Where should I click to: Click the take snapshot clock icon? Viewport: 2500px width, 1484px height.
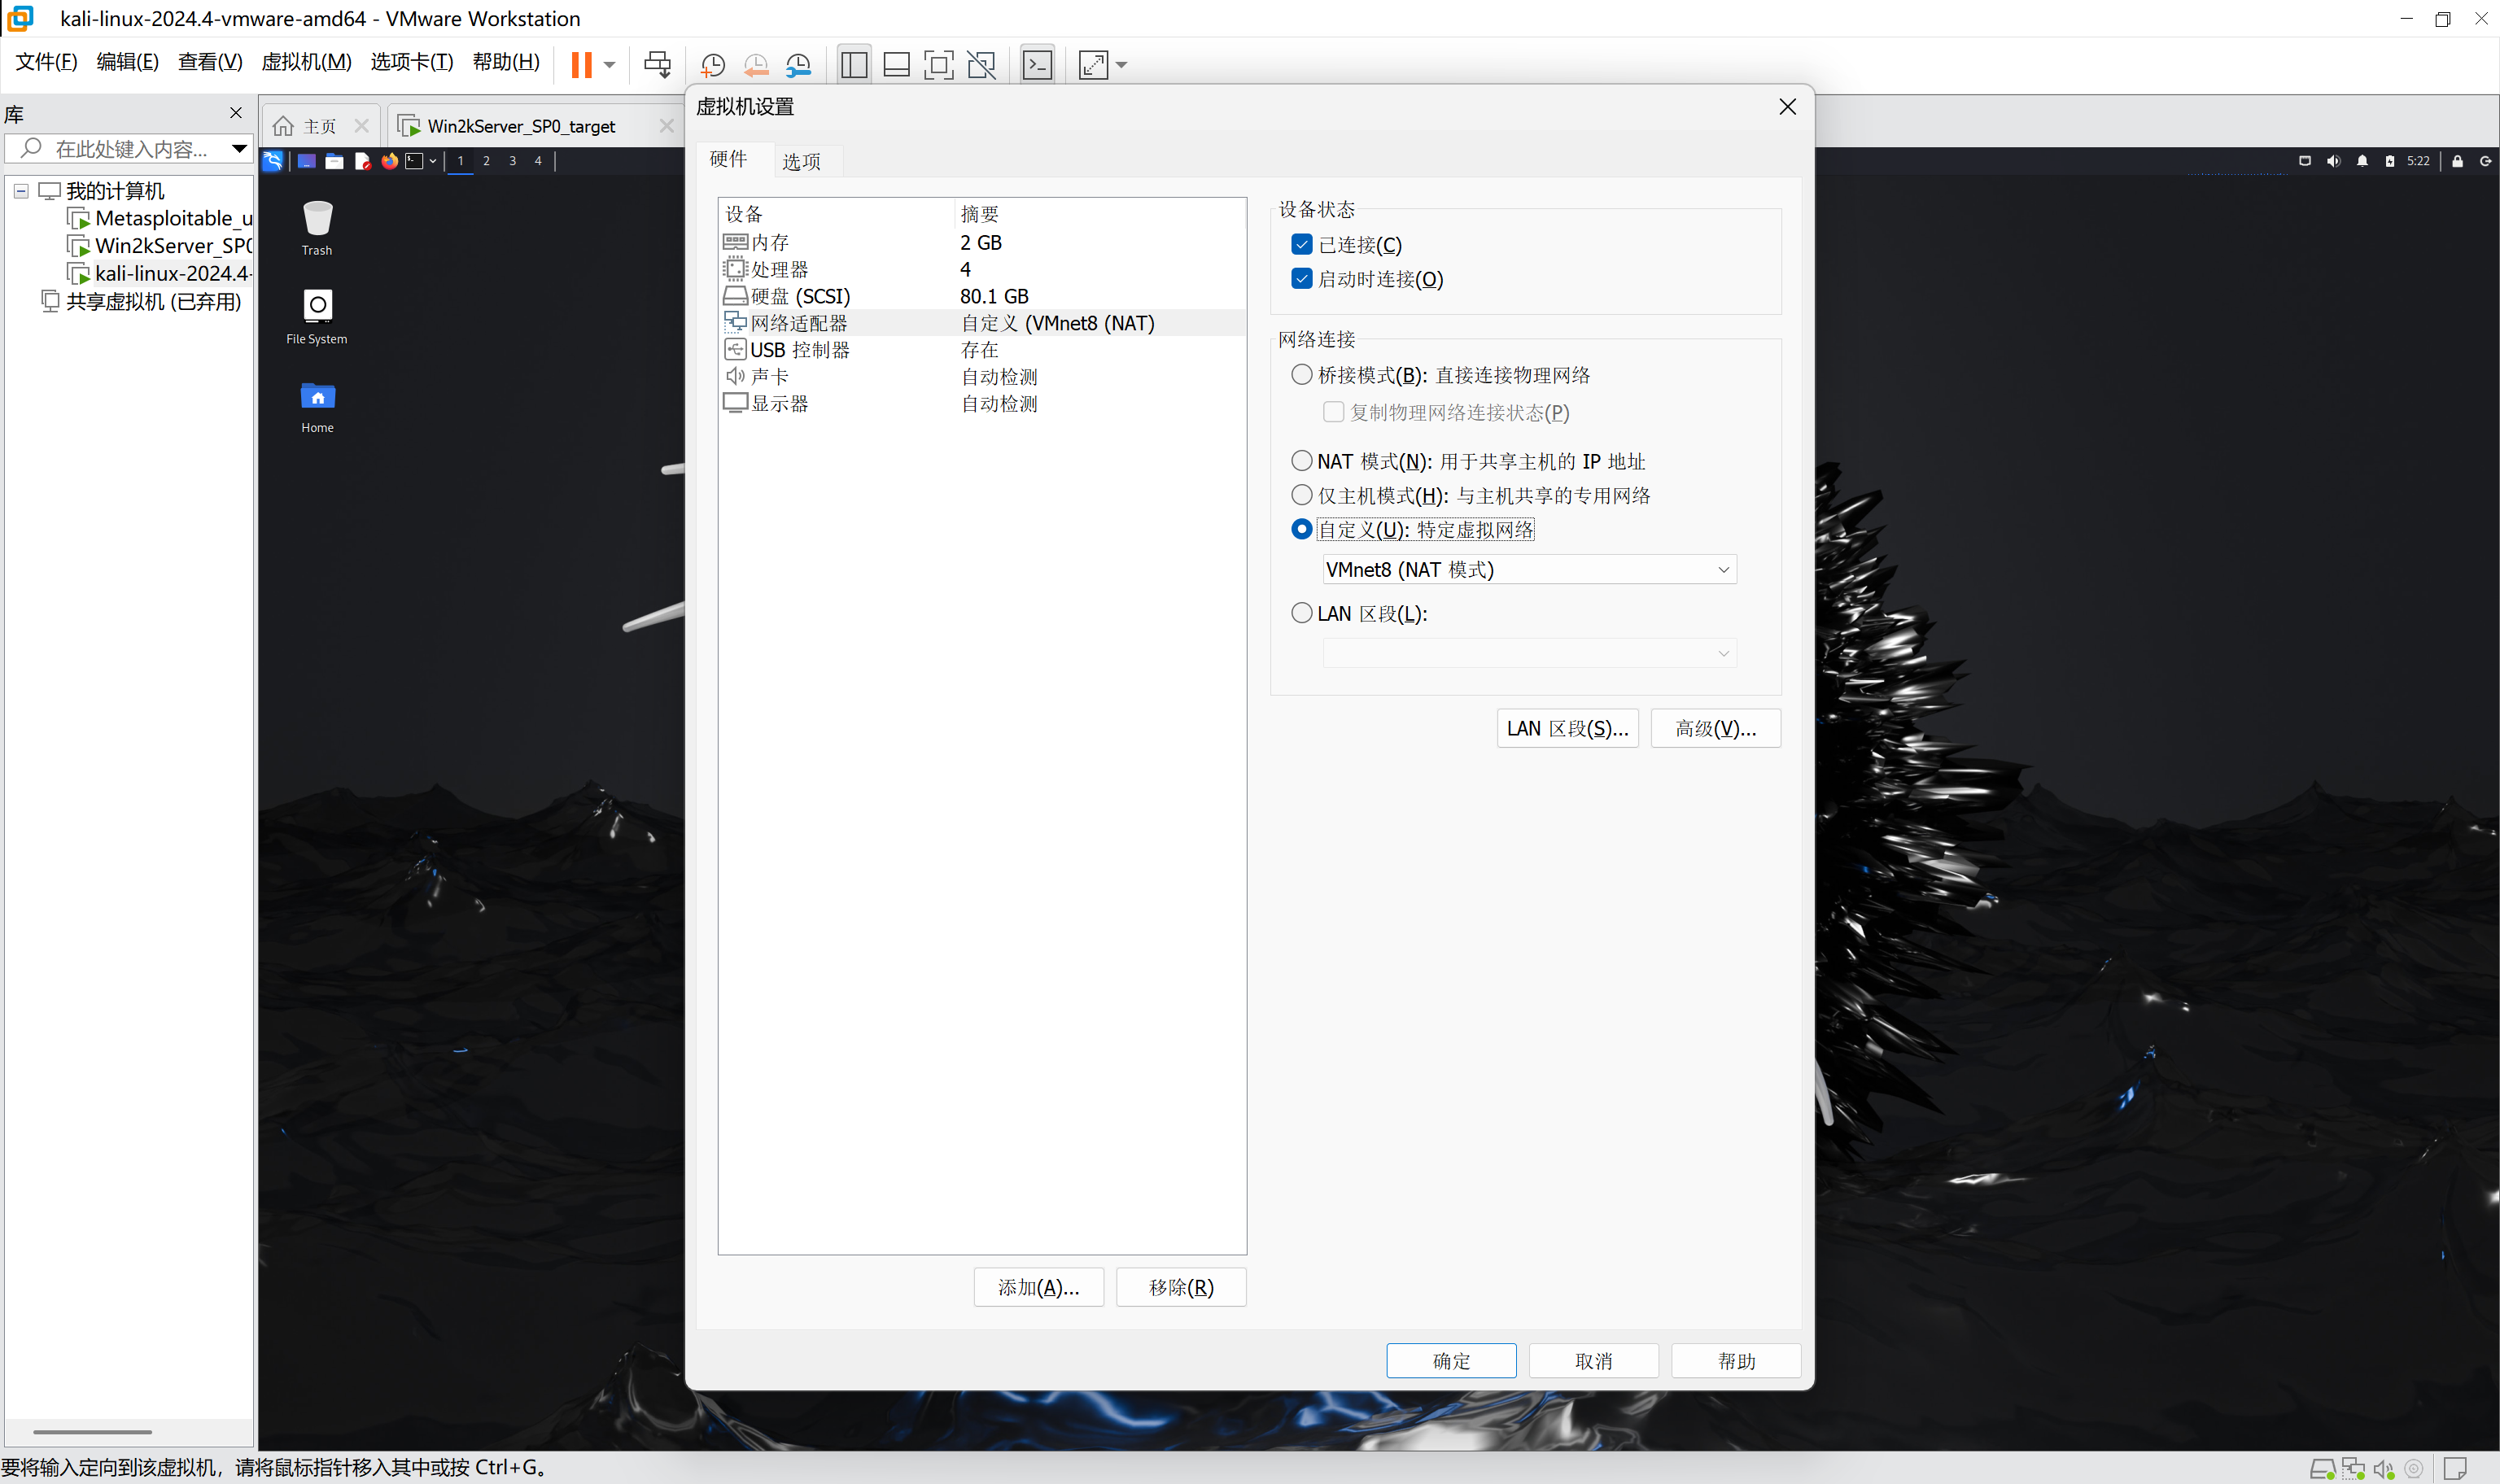point(712,65)
